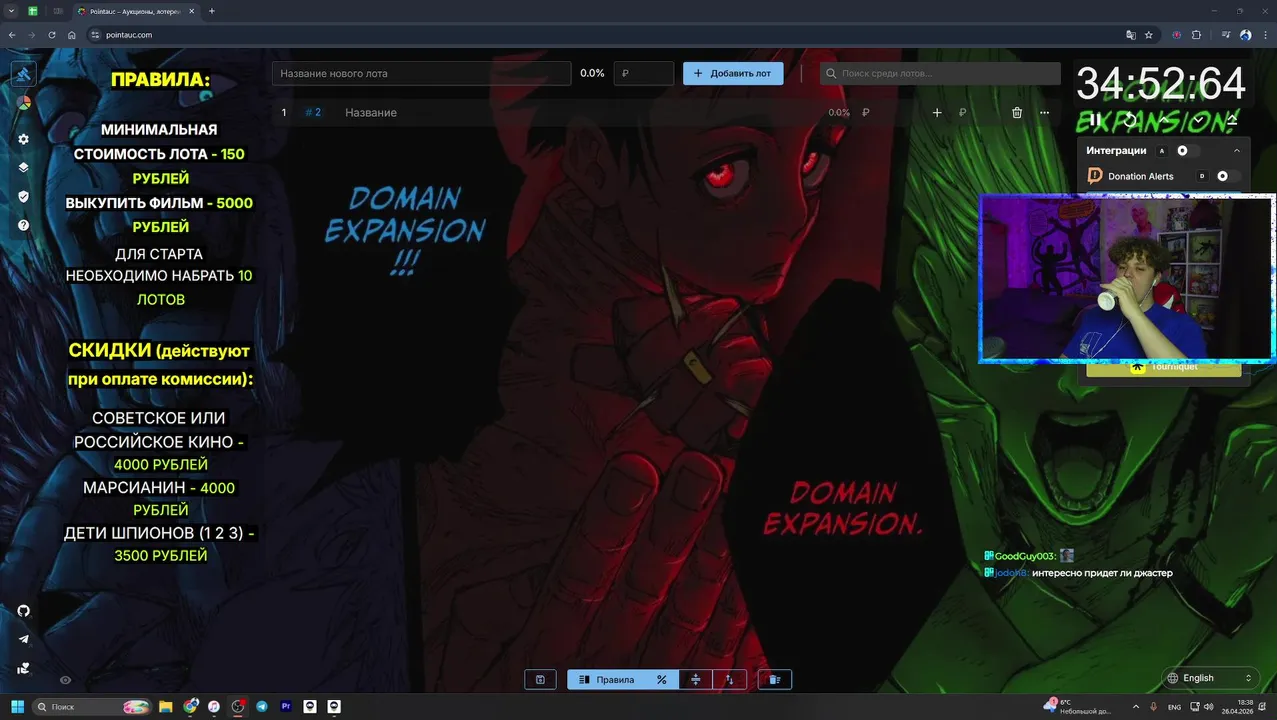Click the translate page icon in address bar

click(1130, 35)
